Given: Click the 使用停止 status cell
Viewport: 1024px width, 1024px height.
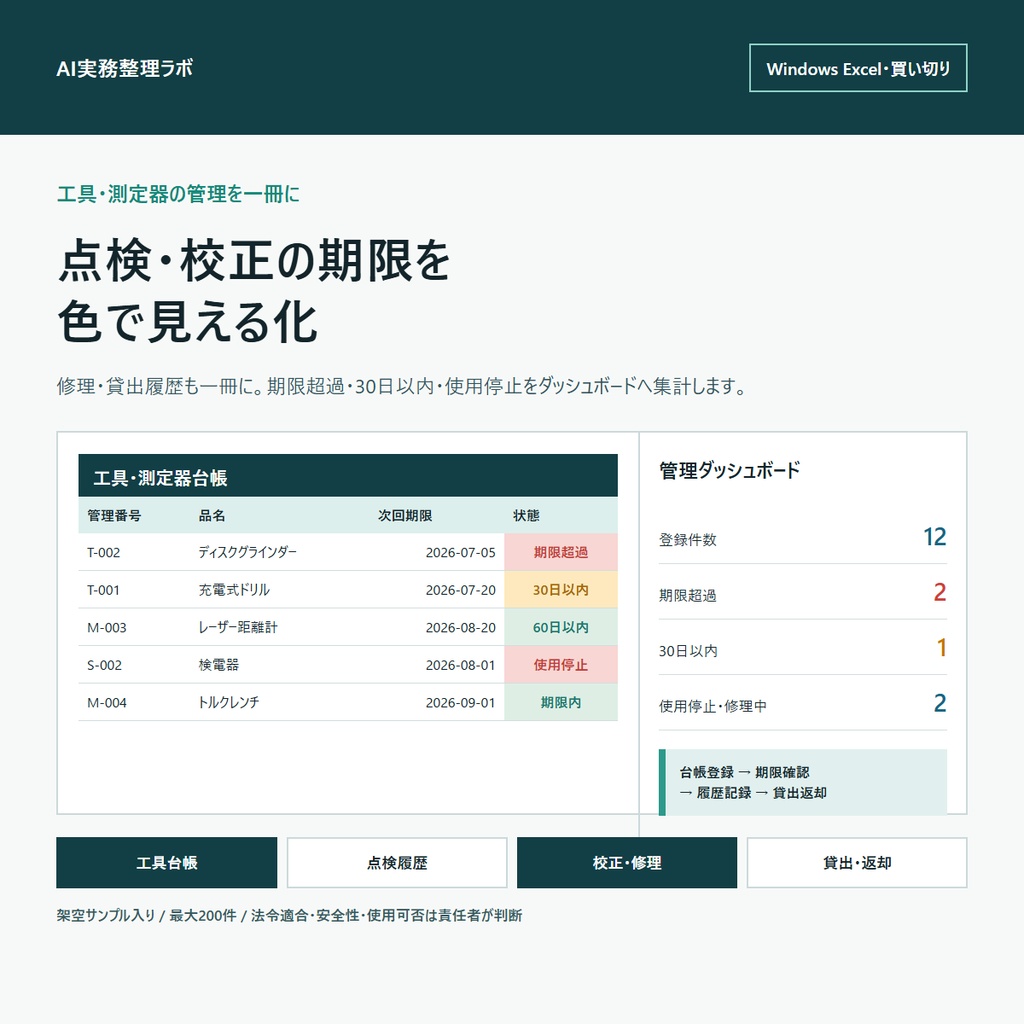Looking at the screenshot, I should (x=561, y=665).
